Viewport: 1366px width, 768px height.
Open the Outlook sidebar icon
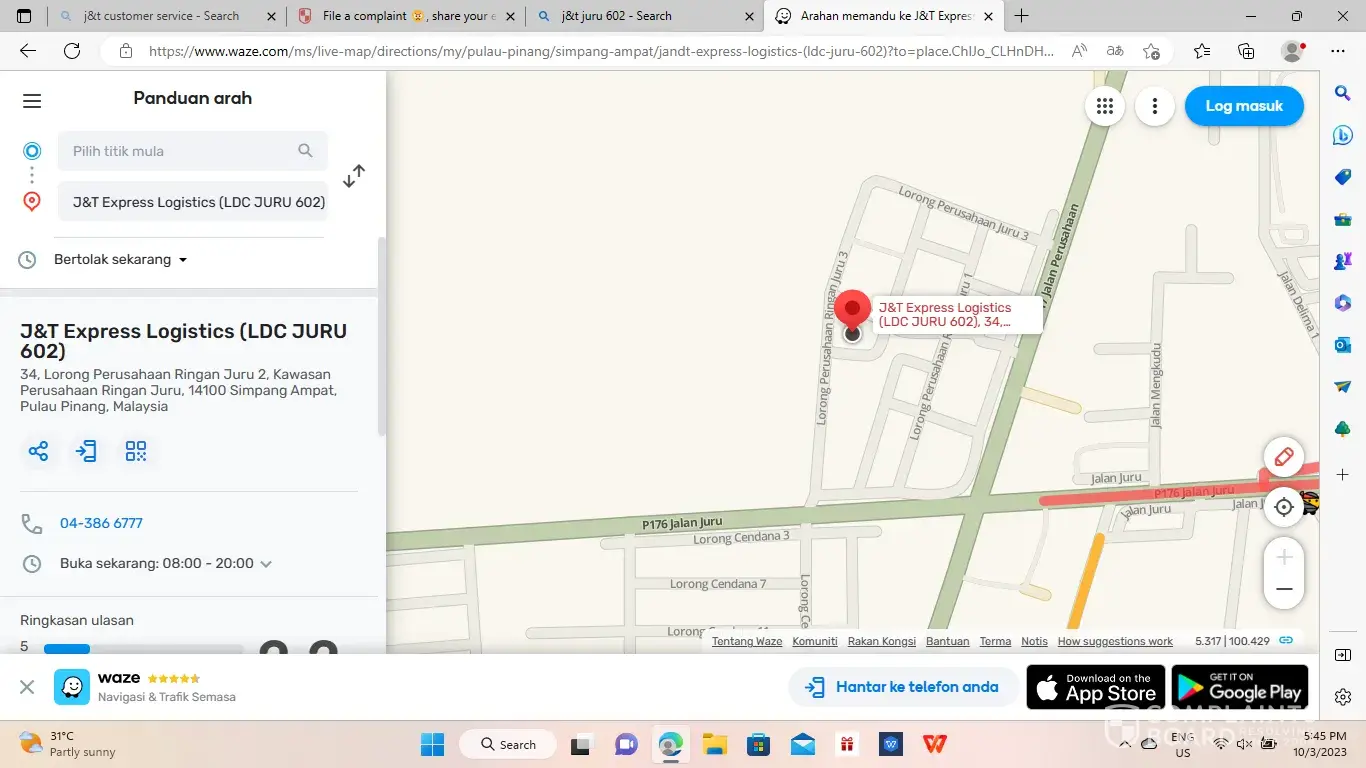click(x=1343, y=345)
